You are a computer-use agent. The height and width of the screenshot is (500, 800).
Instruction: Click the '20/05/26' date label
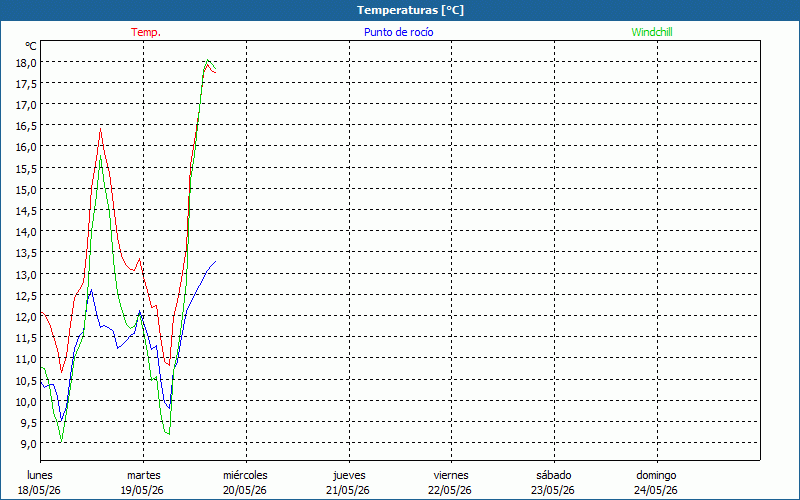[x=245, y=490]
